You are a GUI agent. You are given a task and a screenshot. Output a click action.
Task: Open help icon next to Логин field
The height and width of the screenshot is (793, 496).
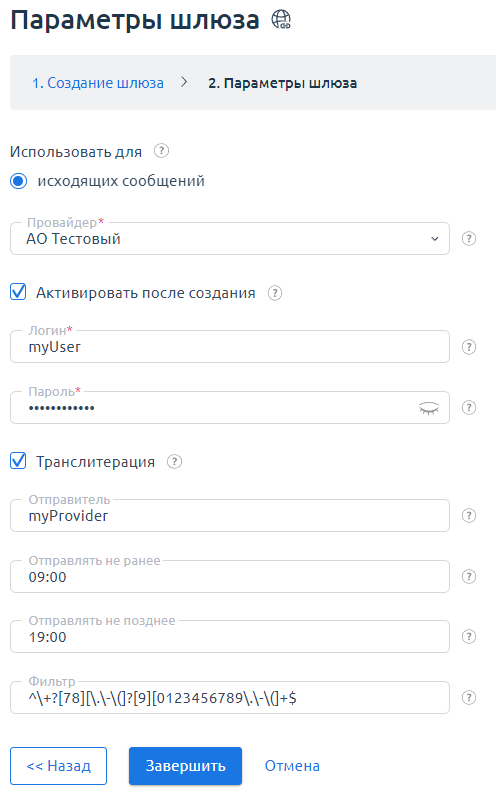pos(469,347)
